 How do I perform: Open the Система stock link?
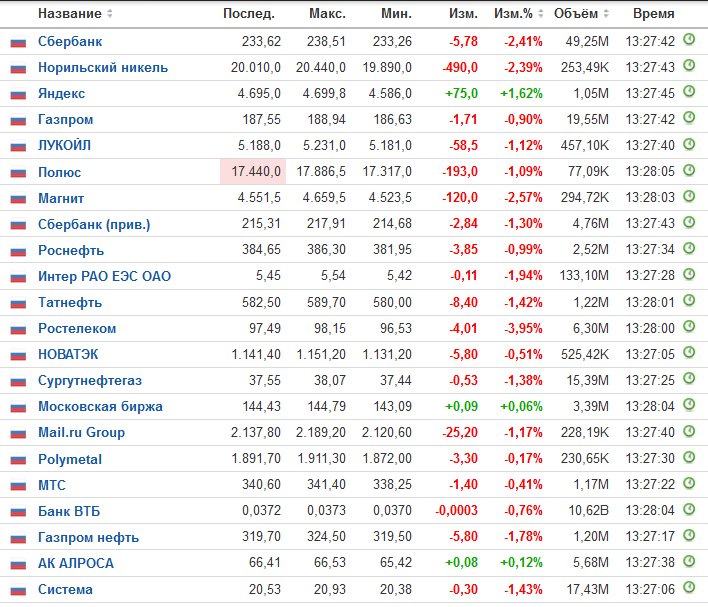(x=65, y=589)
